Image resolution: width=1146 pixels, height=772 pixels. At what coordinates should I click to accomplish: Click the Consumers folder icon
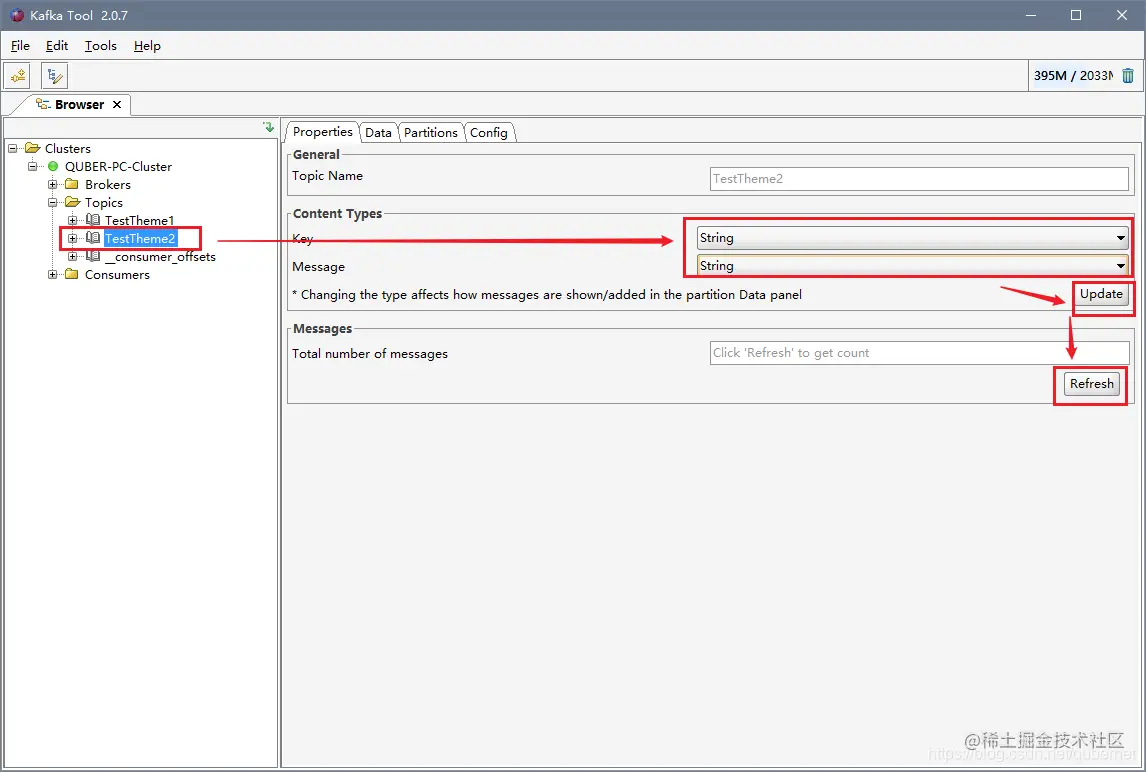tap(72, 274)
